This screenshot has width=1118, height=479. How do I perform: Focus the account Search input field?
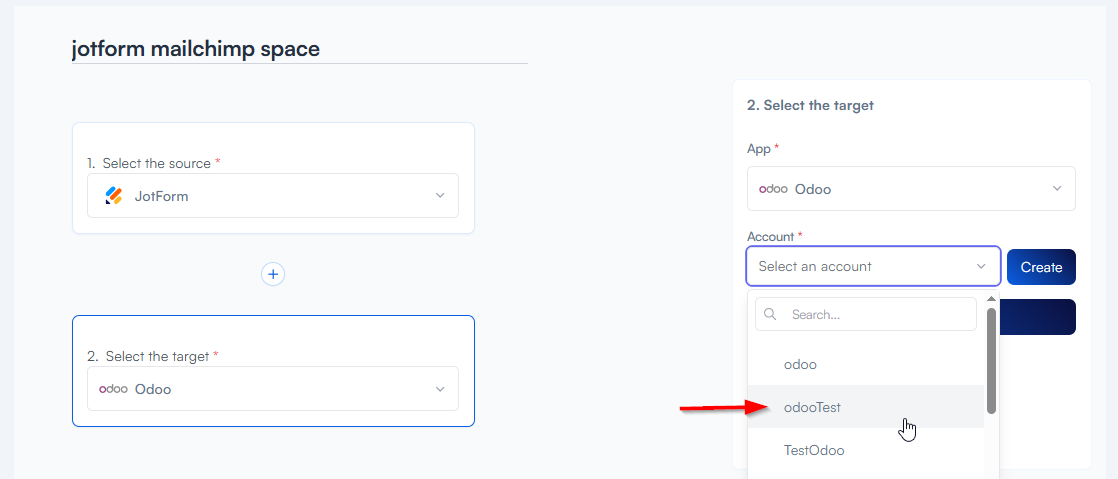click(876, 314)
